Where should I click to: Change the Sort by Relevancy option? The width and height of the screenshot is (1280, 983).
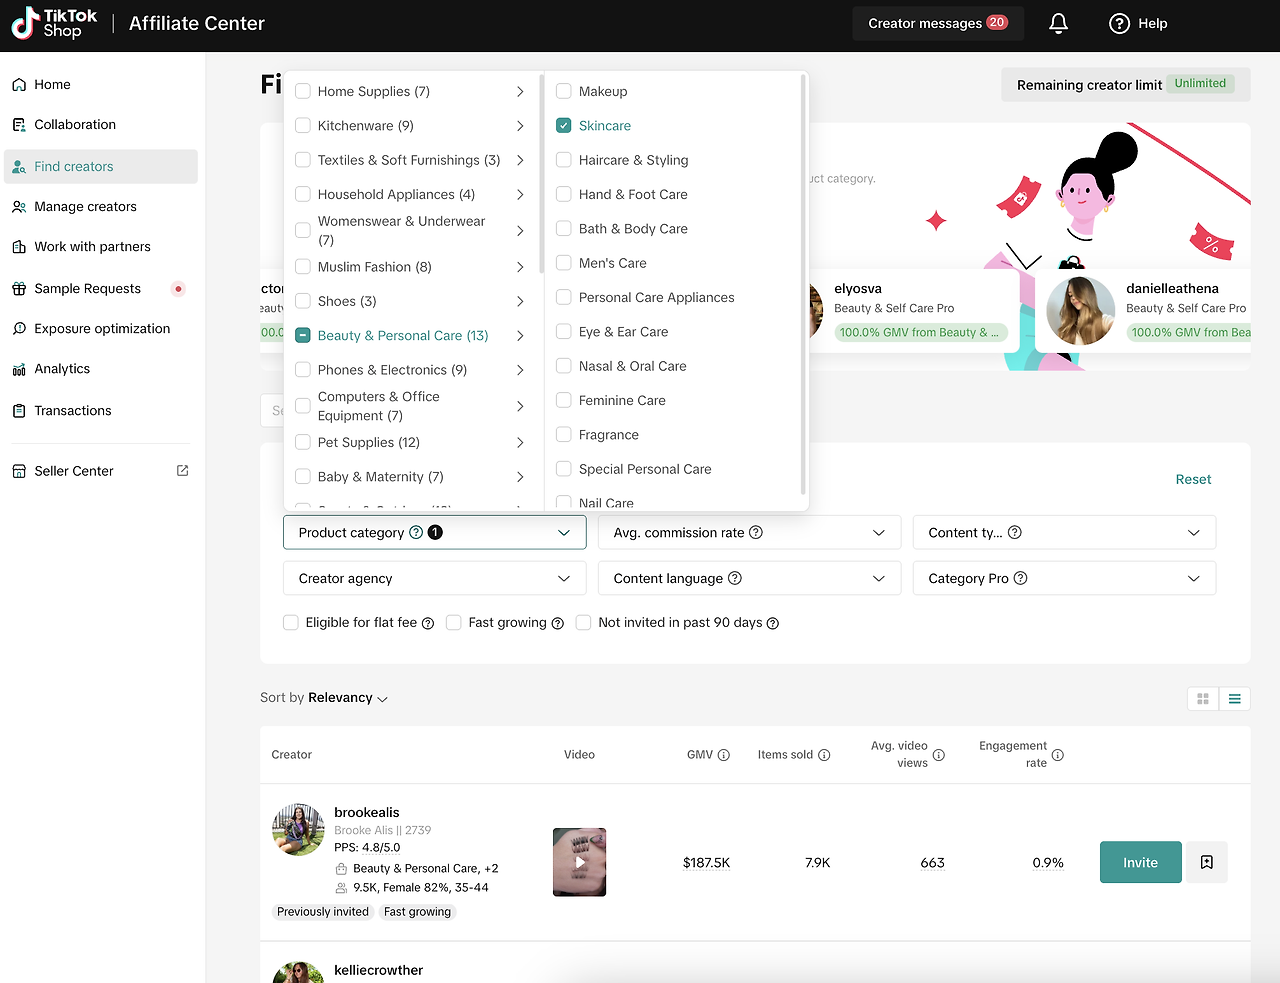pos(347,698)
